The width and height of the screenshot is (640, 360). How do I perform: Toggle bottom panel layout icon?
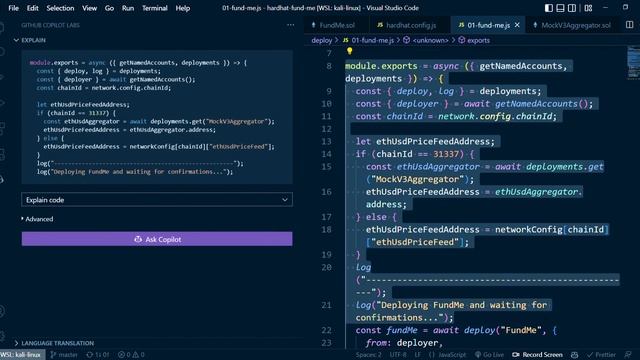pyautogui.click(x=560, y=8)
